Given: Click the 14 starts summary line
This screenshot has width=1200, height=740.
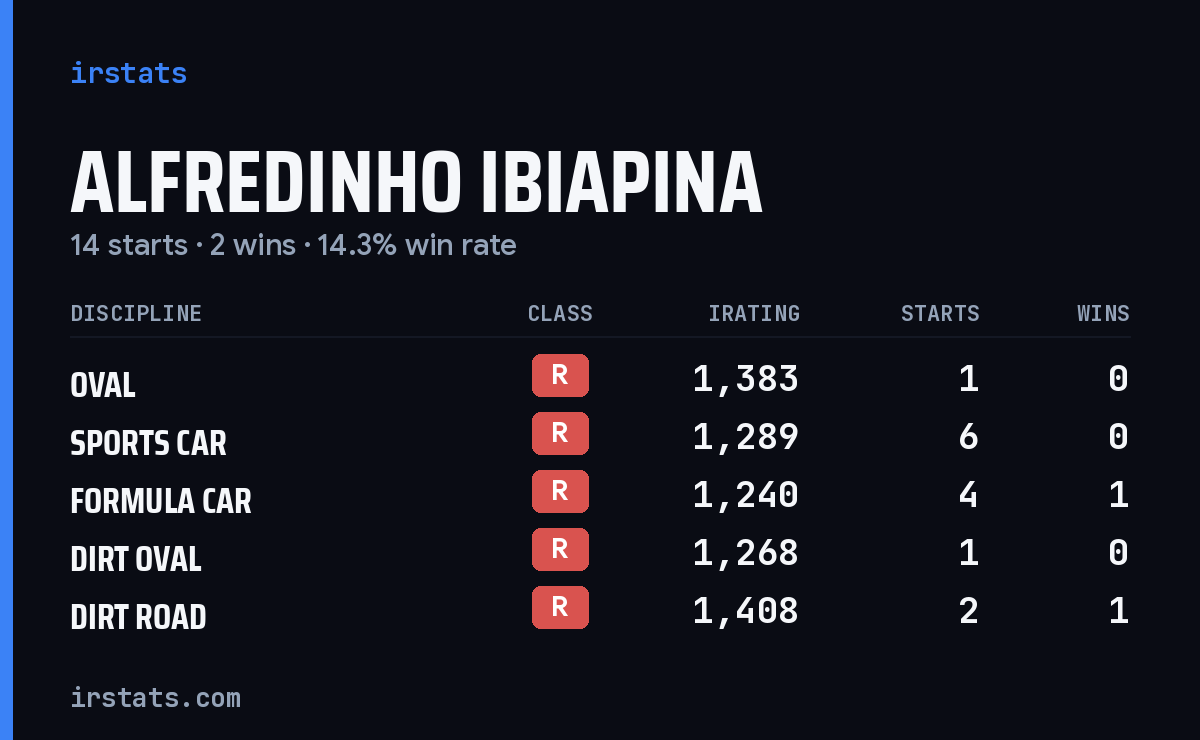Looking at the screenshot, I should click(x=293, y=245).
